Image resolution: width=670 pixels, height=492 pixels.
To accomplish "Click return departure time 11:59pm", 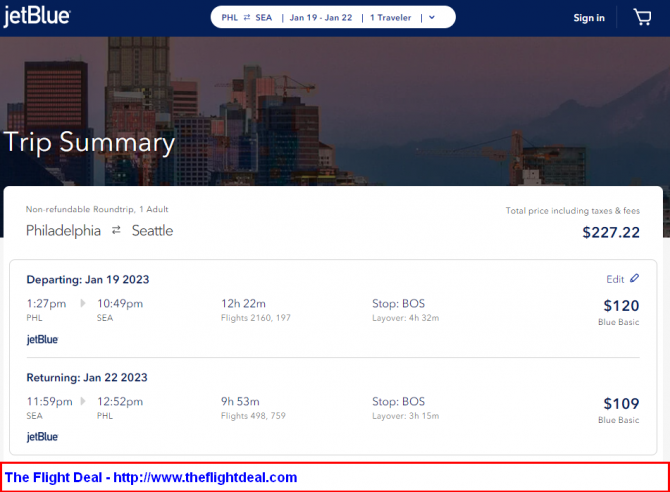I will pos(50,401).
